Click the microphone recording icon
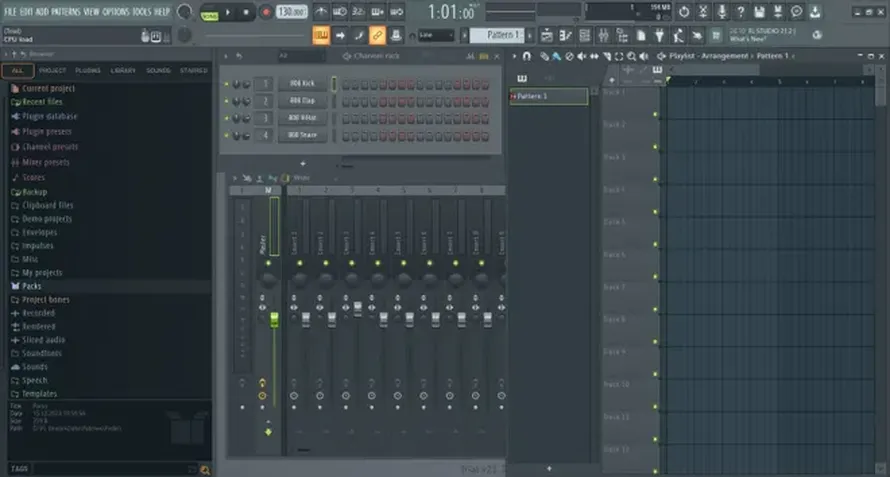 point(721,11)
